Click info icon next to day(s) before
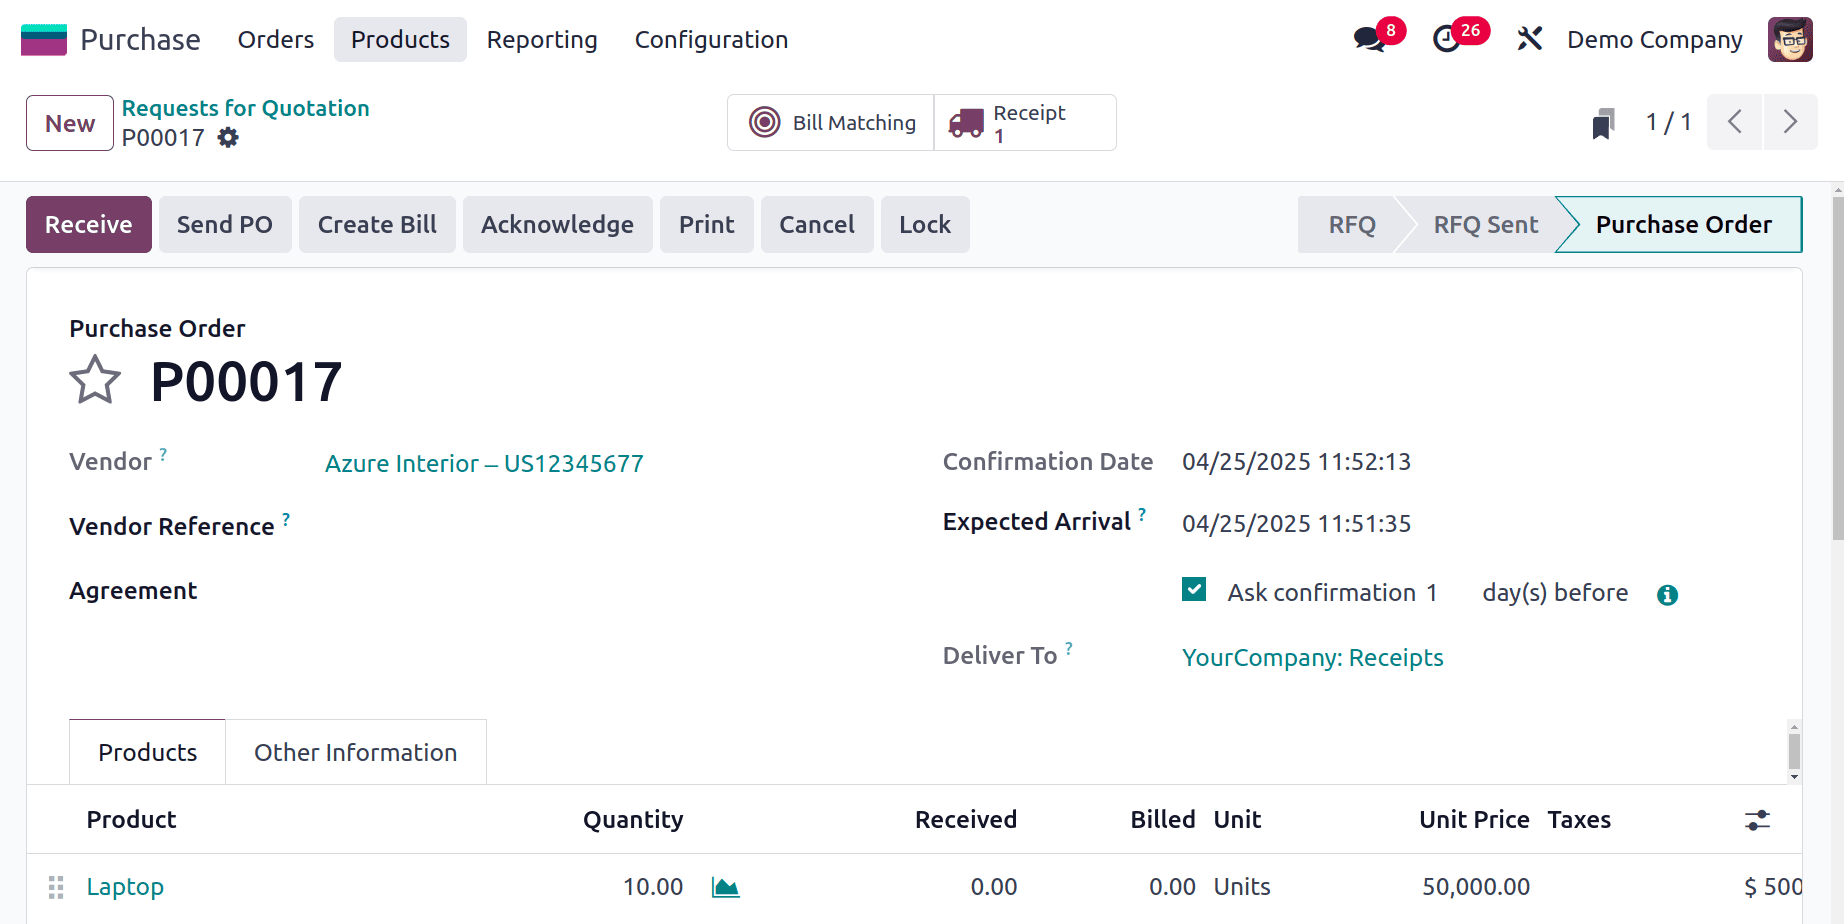The width and height of the screenshot is (1844, 924). (x=1667, y=595)
